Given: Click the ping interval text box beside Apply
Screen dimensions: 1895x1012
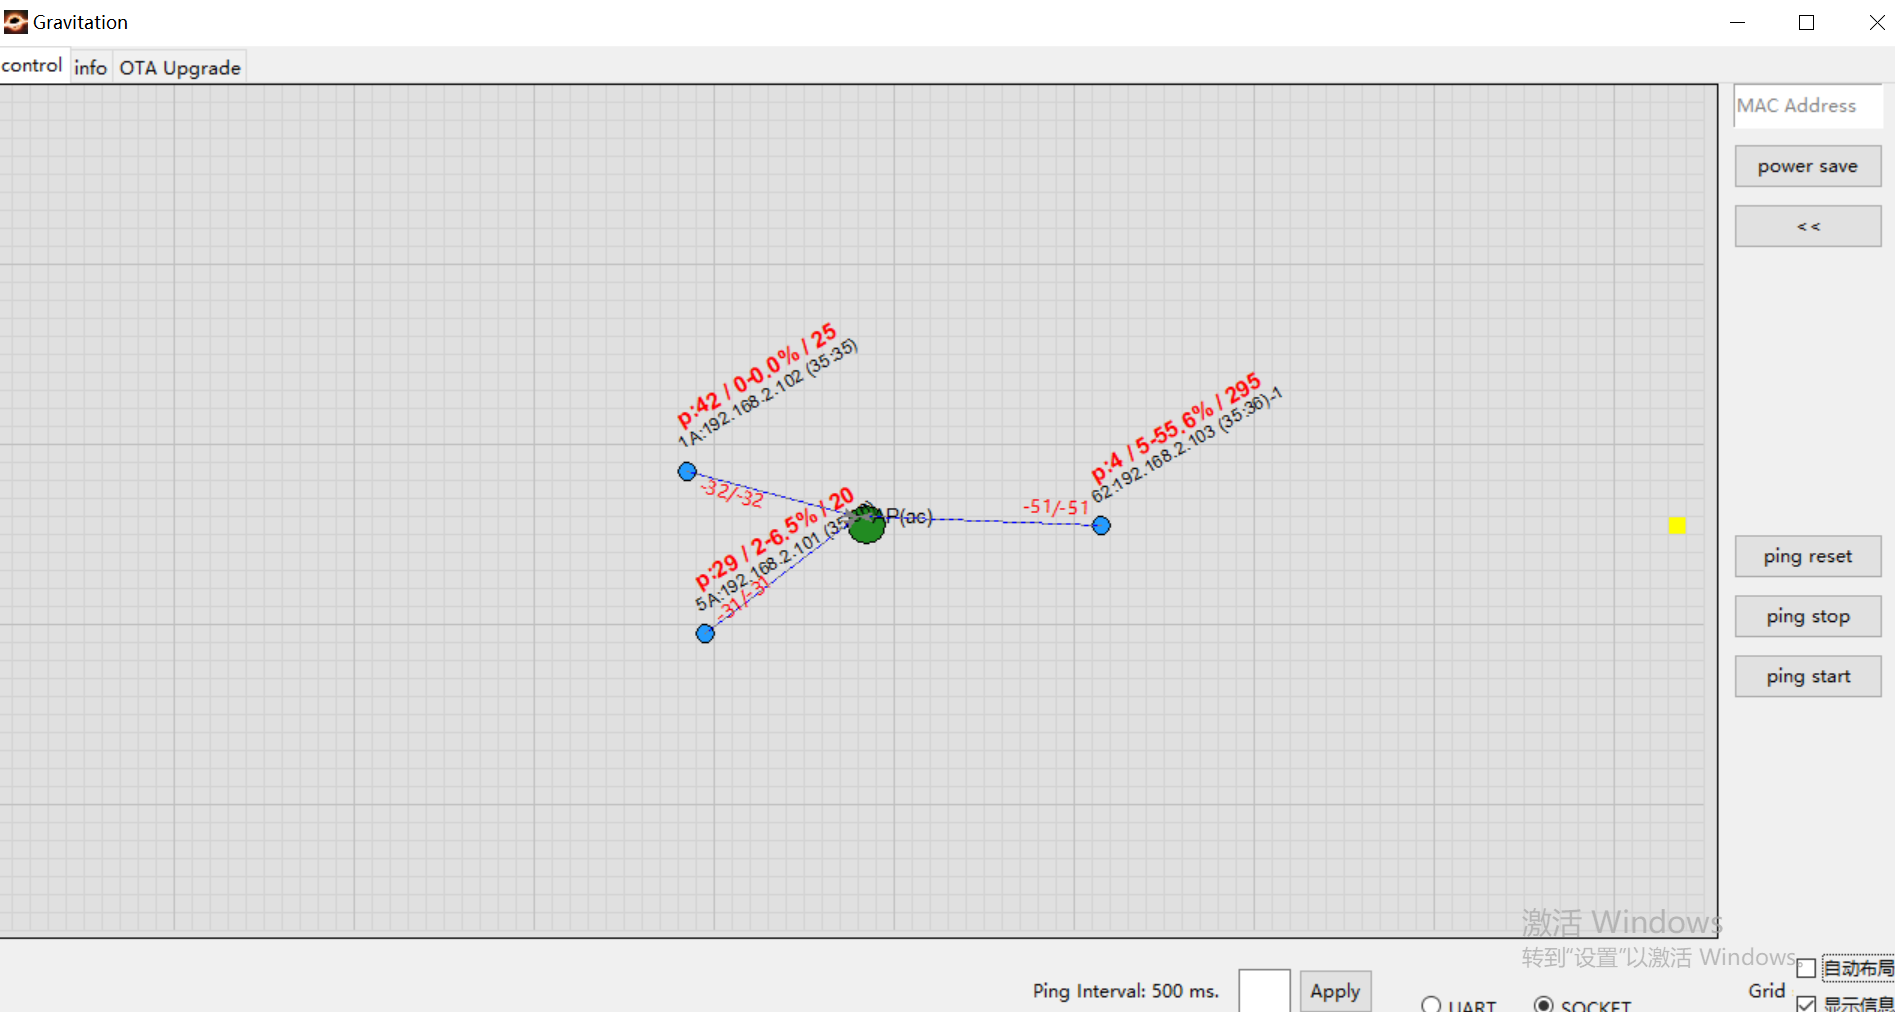Looking at the screenshot, I should [1264, 991].
